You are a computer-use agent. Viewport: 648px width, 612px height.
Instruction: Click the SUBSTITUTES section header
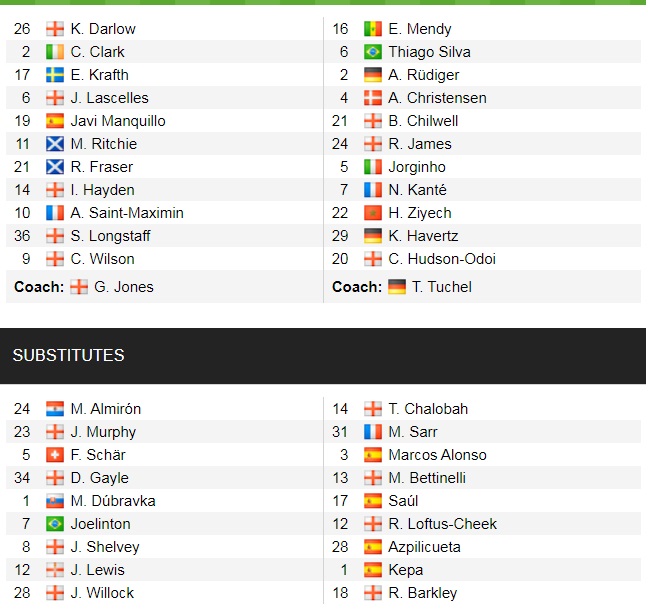(x=68, y=356)
